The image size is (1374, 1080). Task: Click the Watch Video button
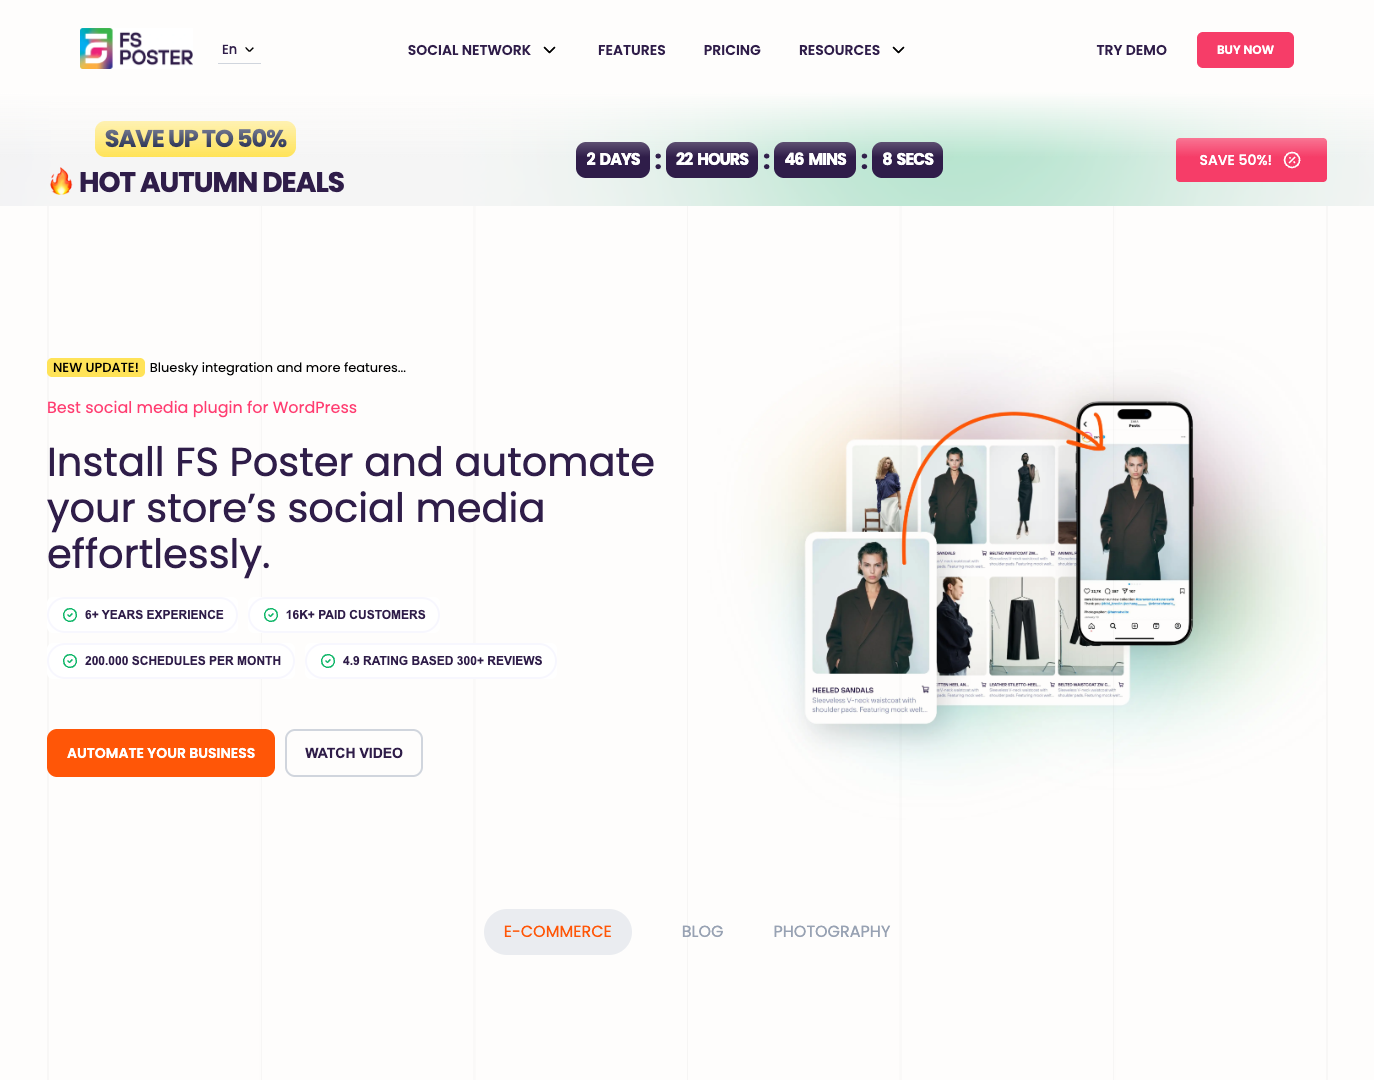click(x=354, y=753)
